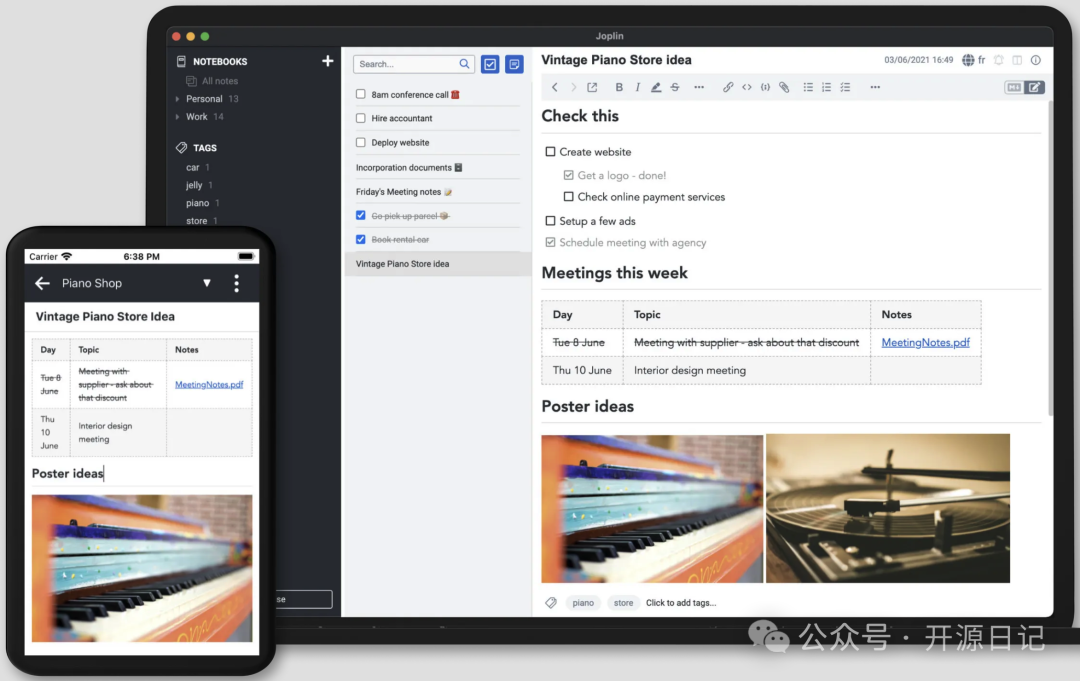Click the new to-do button
The width and height of the screenshot is (1080, 681).
(490, 64)
